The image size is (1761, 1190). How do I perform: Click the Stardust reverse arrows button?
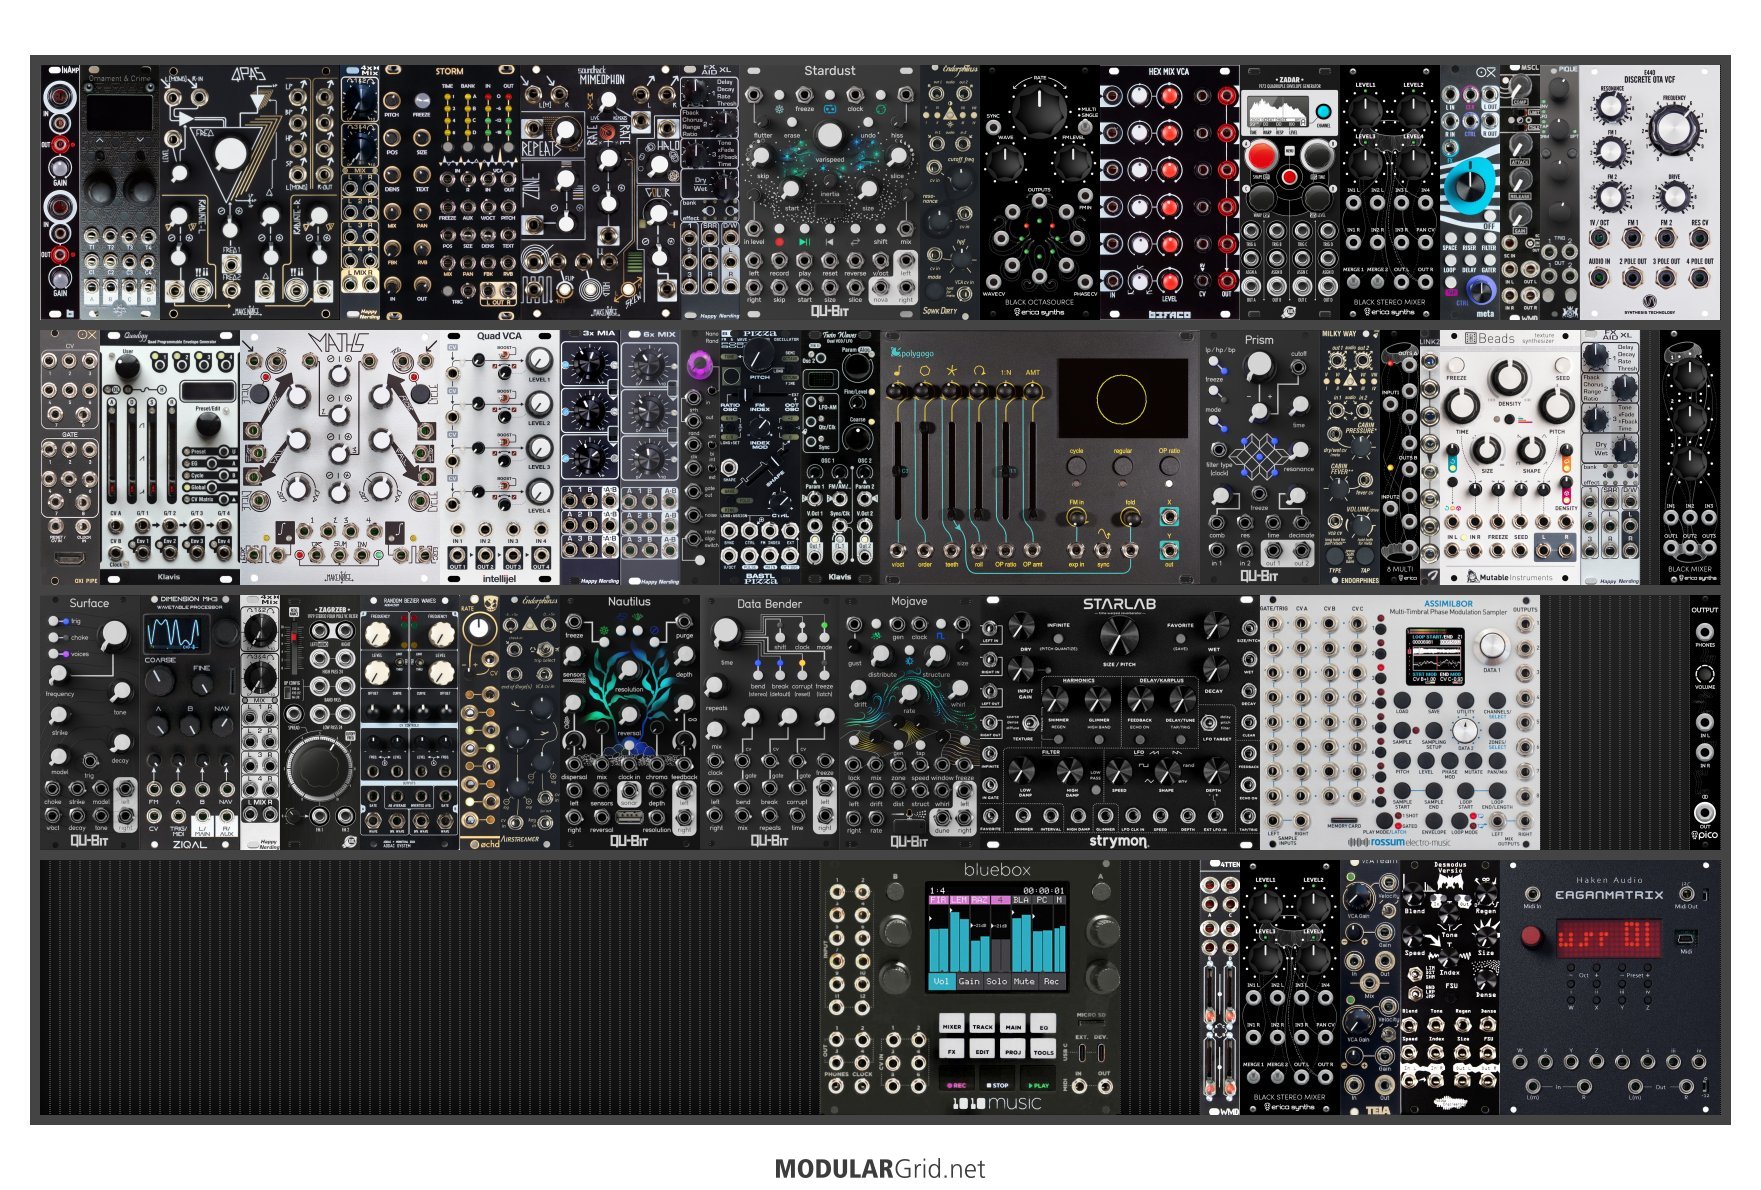click(x=855, y=242)
